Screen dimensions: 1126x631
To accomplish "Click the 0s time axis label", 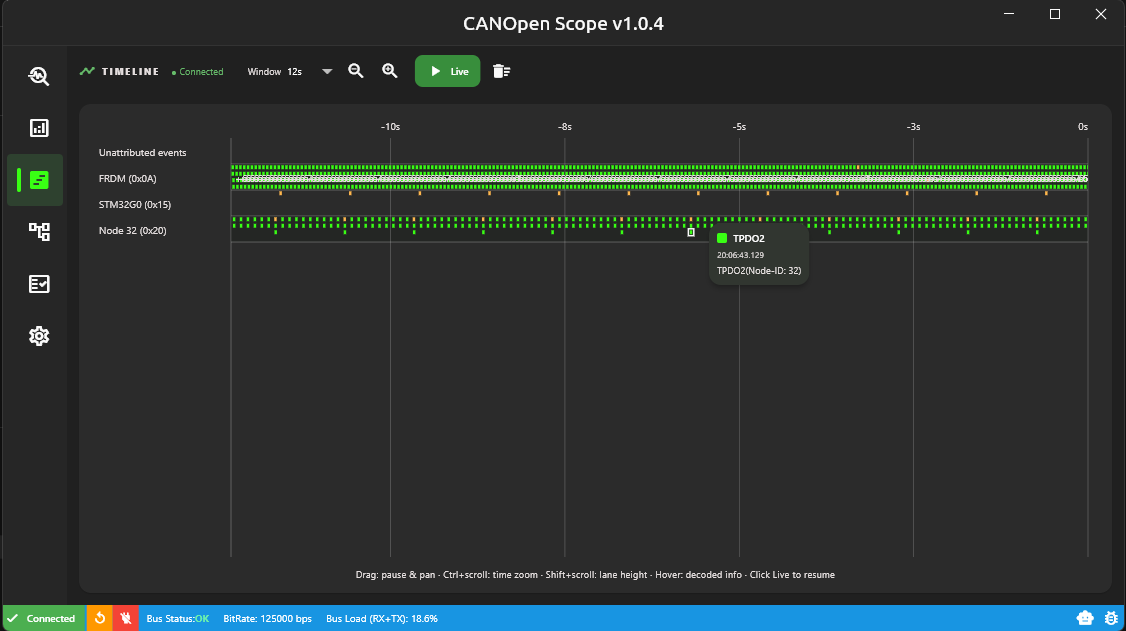I will [1083, 126].
